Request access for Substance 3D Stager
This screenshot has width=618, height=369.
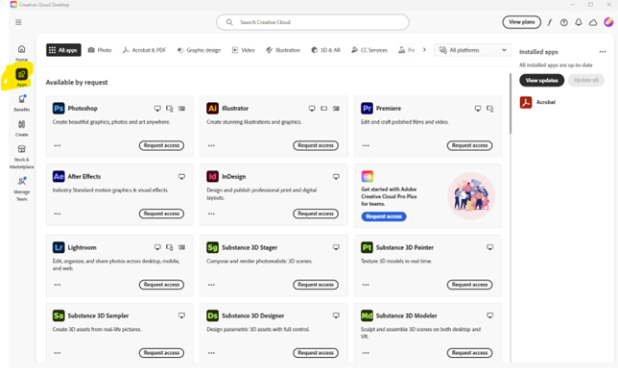[316, 285]
